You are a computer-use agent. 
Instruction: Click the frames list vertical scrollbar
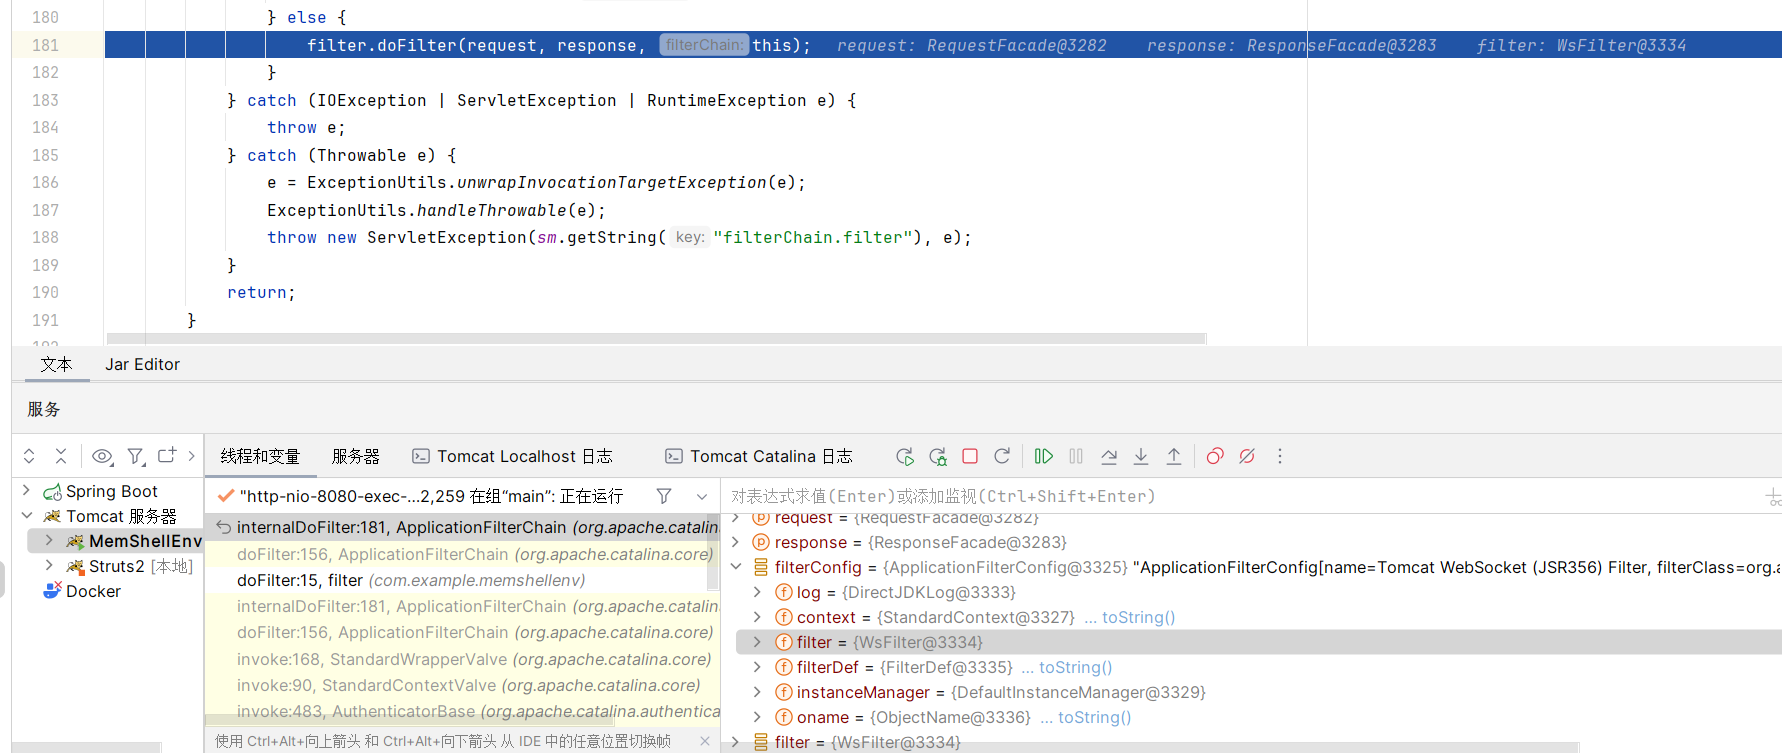pyautogui.click(x=713, y=552)
